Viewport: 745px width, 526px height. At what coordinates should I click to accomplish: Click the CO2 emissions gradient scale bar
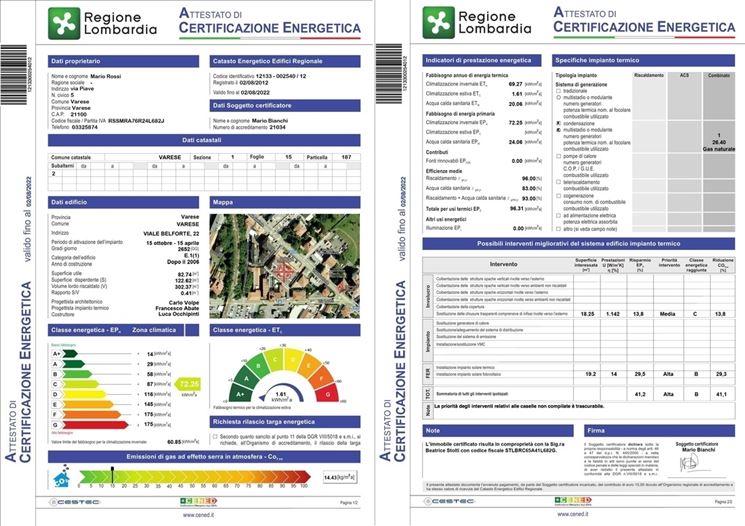click(x=195, y=477)
